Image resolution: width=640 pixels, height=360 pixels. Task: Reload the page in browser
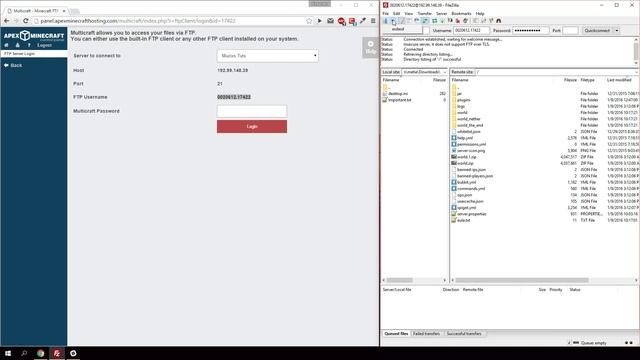[26, 21]
